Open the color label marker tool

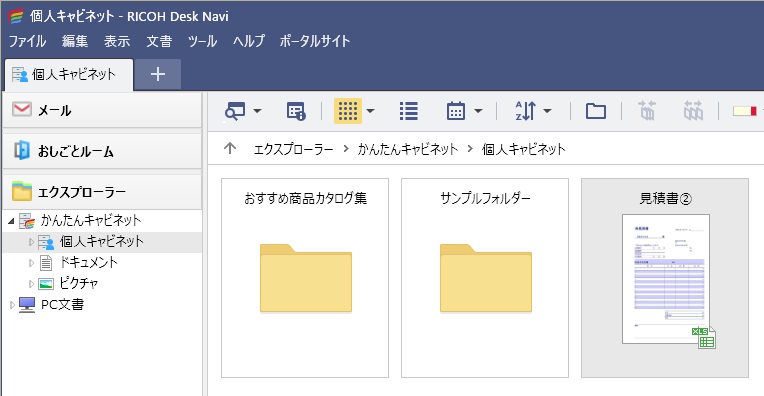745,111
